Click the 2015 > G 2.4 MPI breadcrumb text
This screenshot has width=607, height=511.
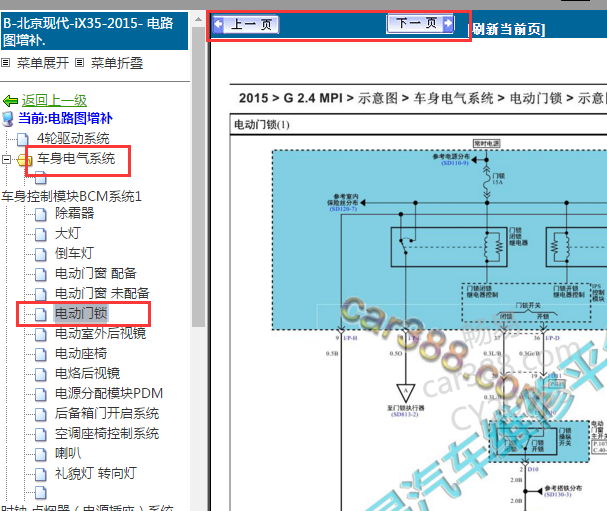tap(290, 98)
